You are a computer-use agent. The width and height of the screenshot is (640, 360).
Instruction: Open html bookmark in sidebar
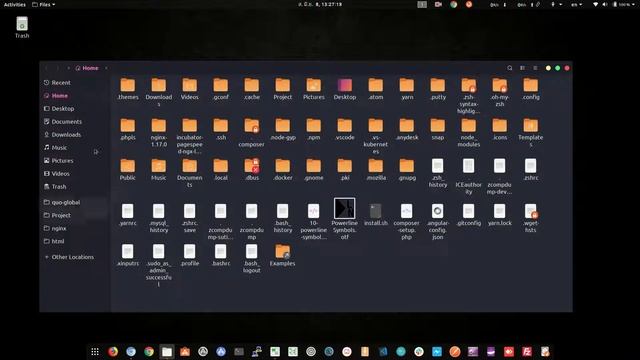75,242
